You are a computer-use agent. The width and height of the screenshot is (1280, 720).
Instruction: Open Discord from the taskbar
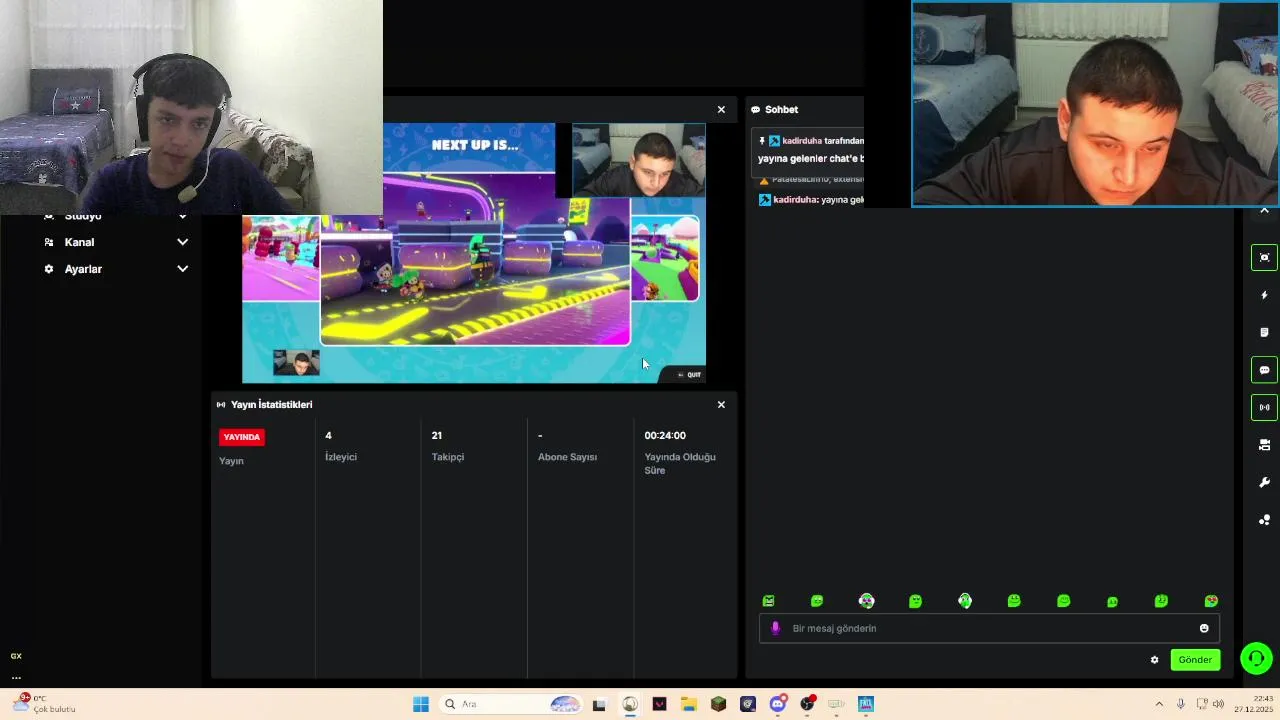click(777, 704)
